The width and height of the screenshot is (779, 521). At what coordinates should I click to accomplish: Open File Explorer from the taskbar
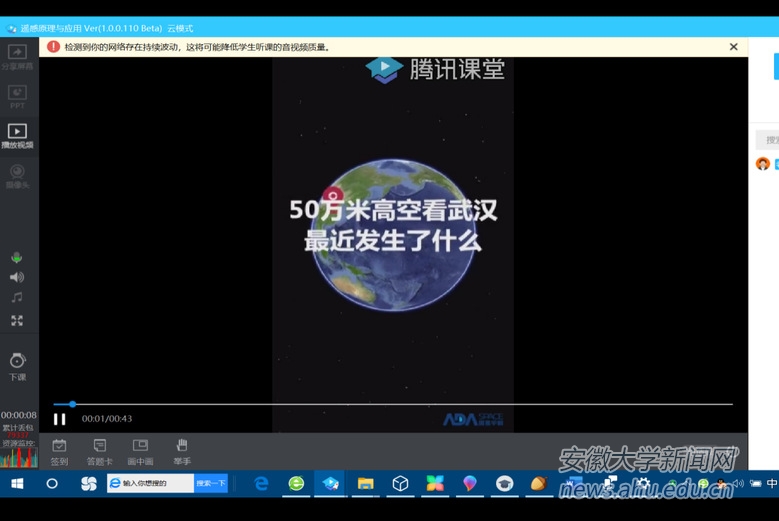366,484
